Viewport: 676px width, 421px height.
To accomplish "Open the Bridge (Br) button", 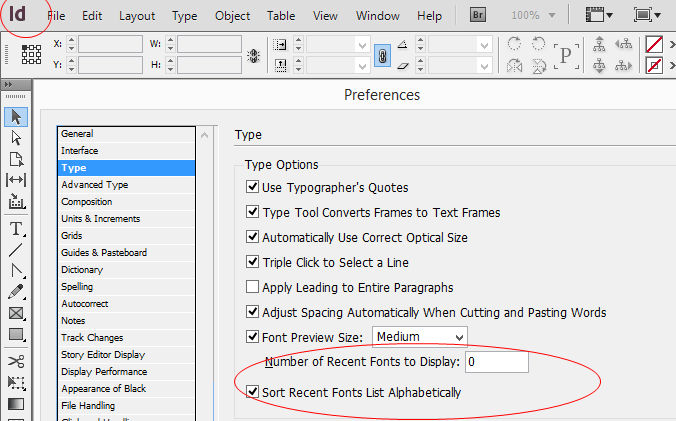I will coord(478,15).
